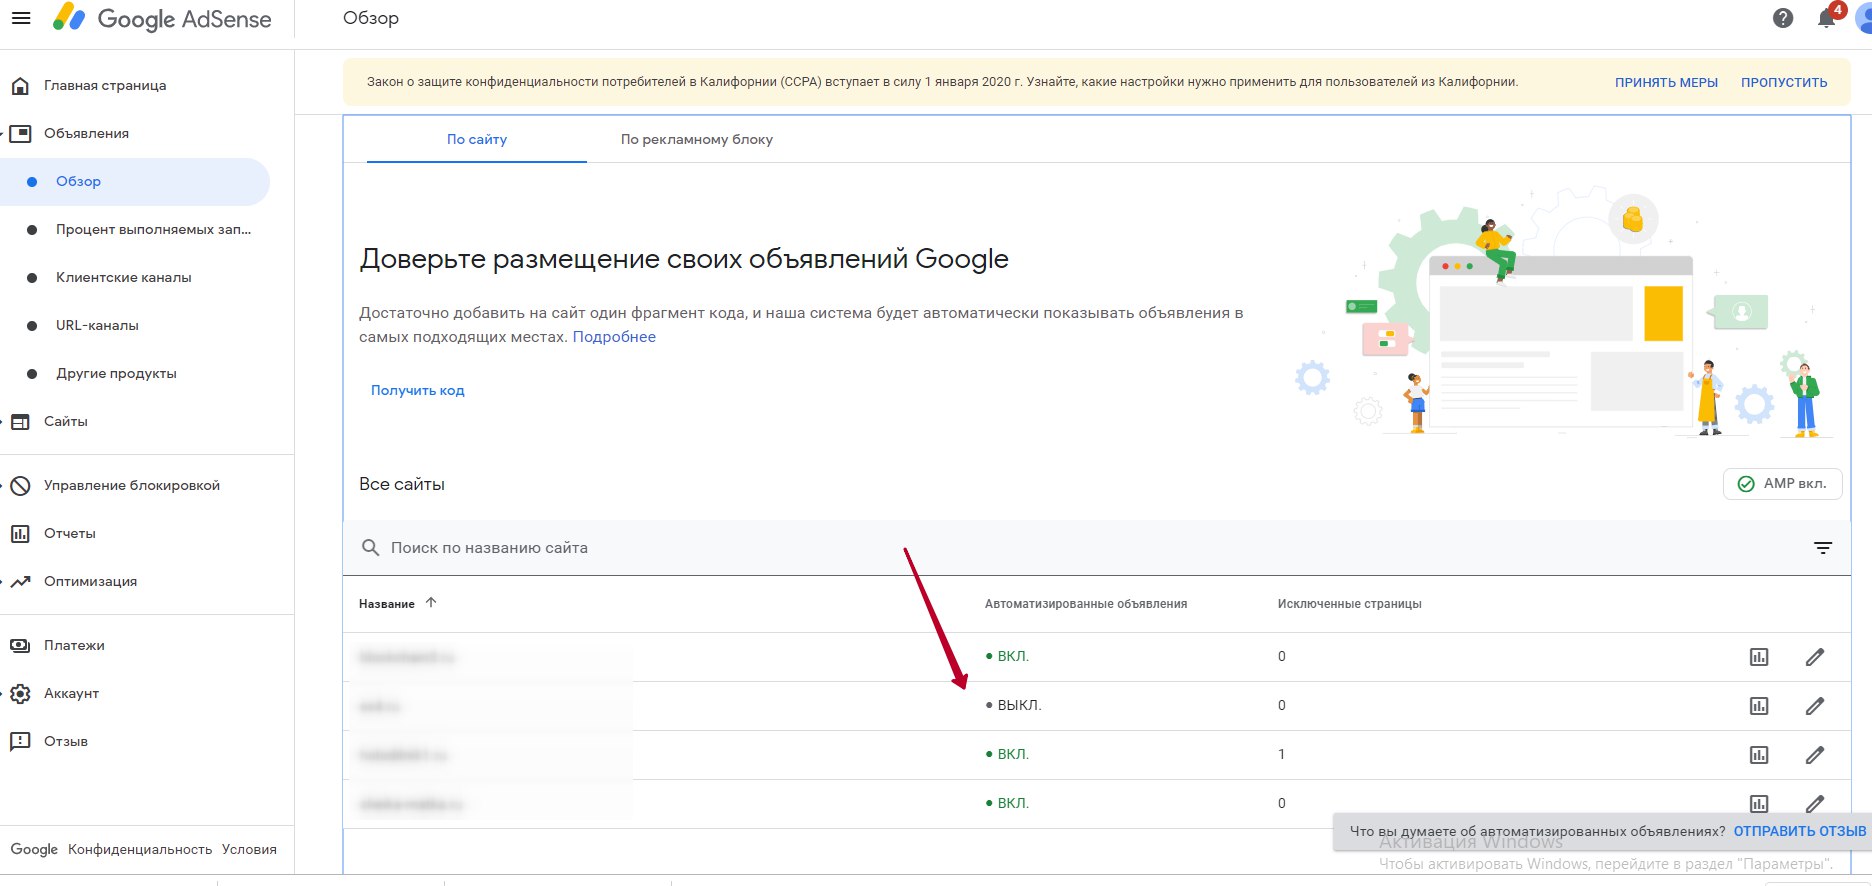Dismiss notice with ПРОПУСТИТЬ
1872x886 pixels.
[1784, 83]
